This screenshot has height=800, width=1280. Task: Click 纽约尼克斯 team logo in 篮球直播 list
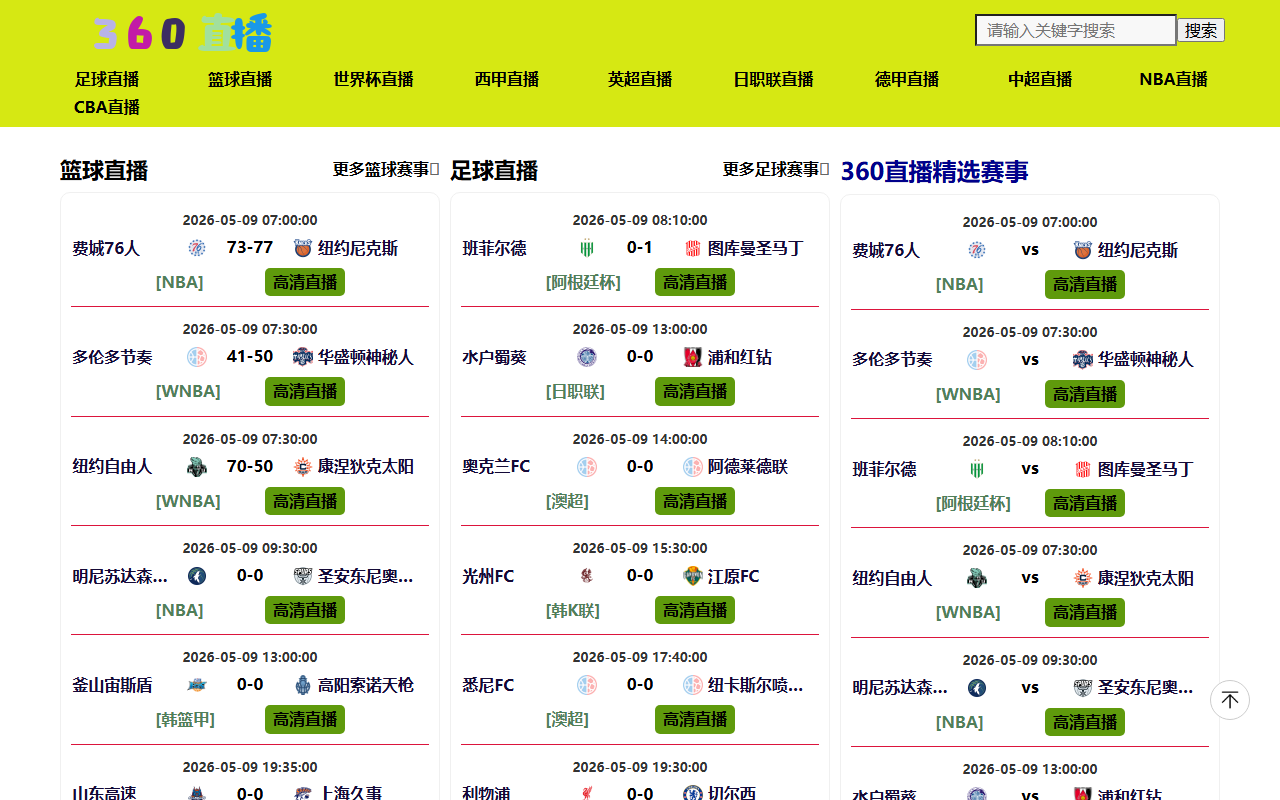click(303, 248)
